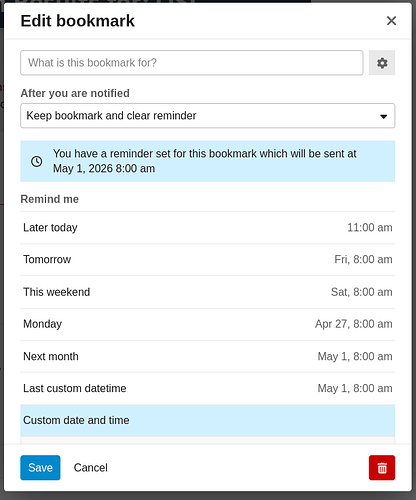Click the reminder notice banner text
Image resolution: width=416 pixels, height=500 pixels.
pos(205,161)
